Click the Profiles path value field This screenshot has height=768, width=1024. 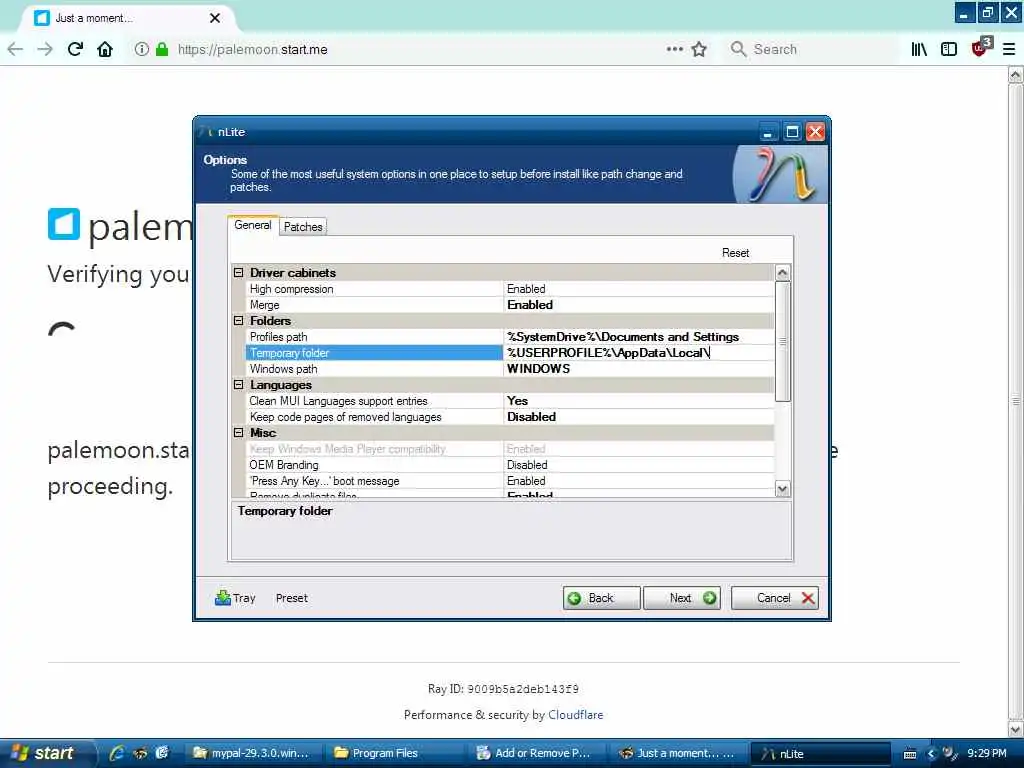pos(639,337)
